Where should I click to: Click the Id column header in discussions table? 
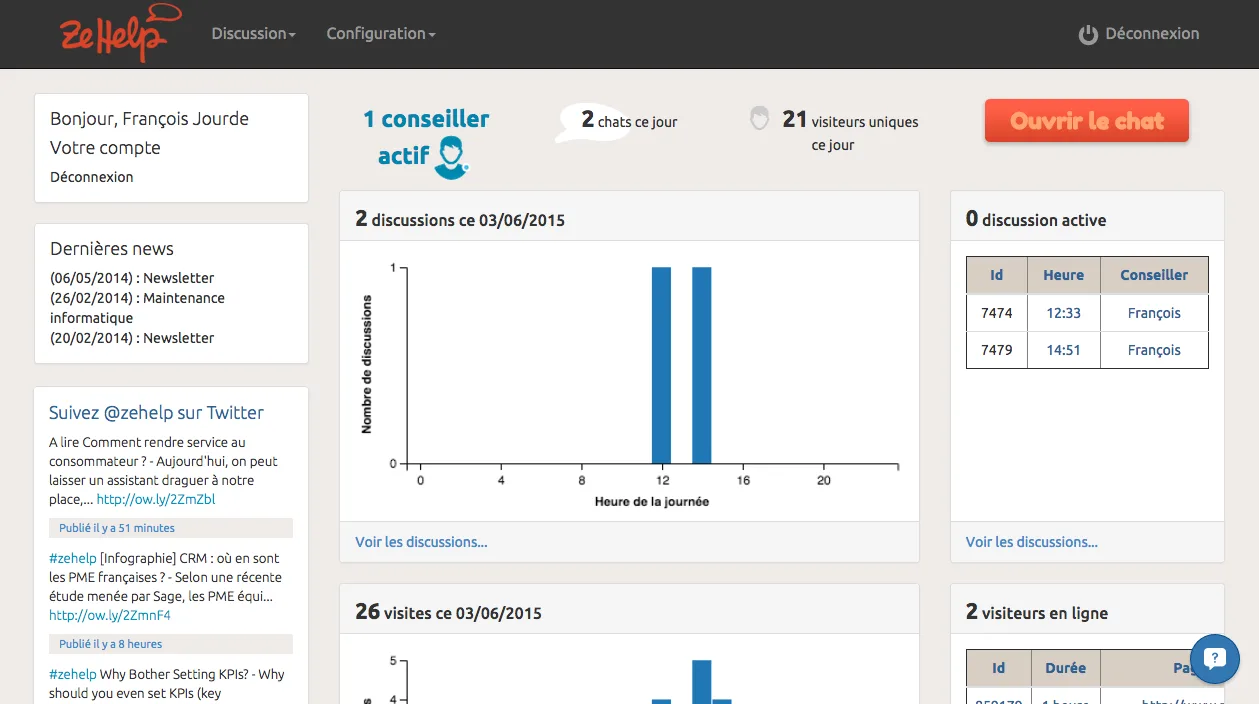pos(997,275)
